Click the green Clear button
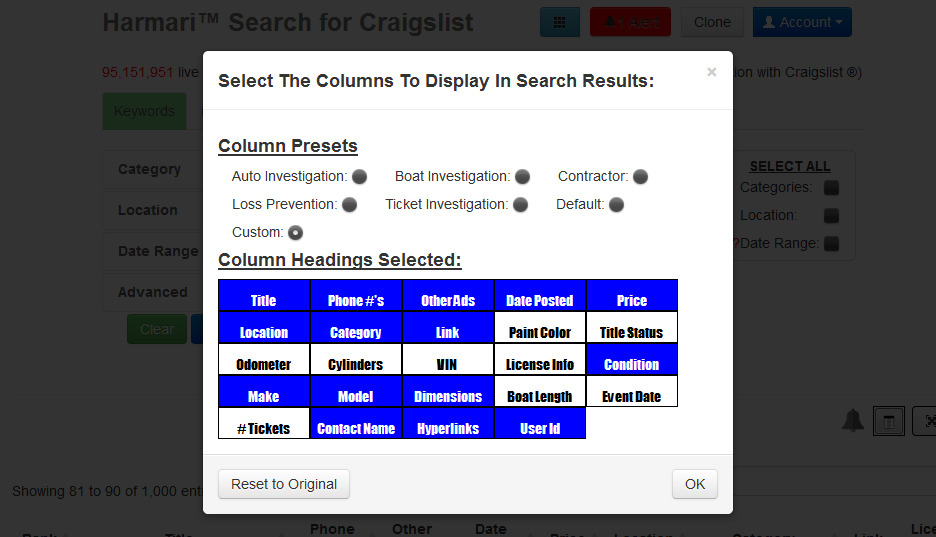This screenshot has height=537, width=936. 157,329
